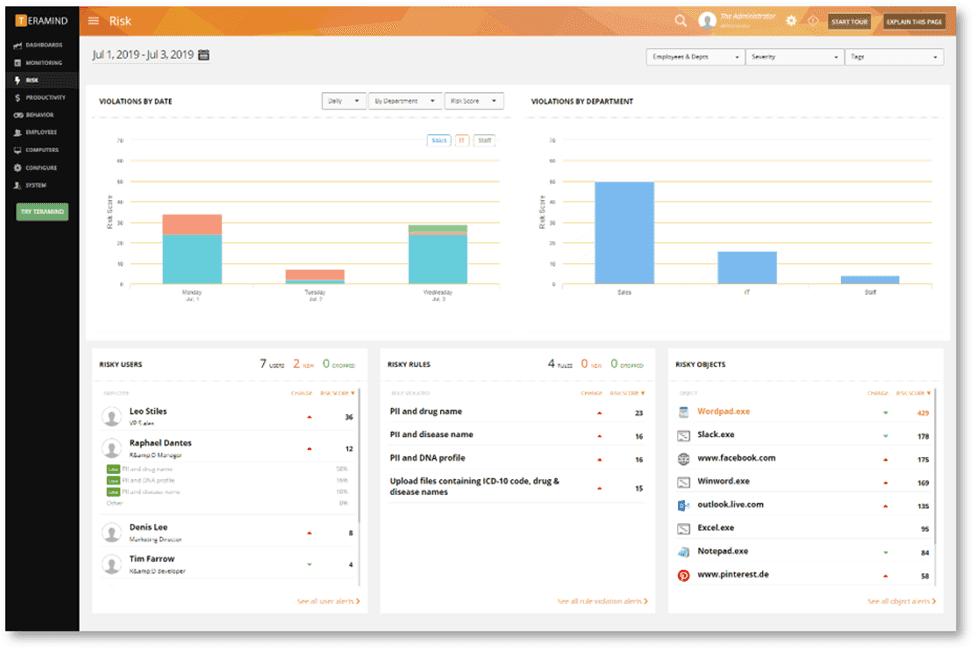Open the calendar icon next to date range

pos(204,54)
